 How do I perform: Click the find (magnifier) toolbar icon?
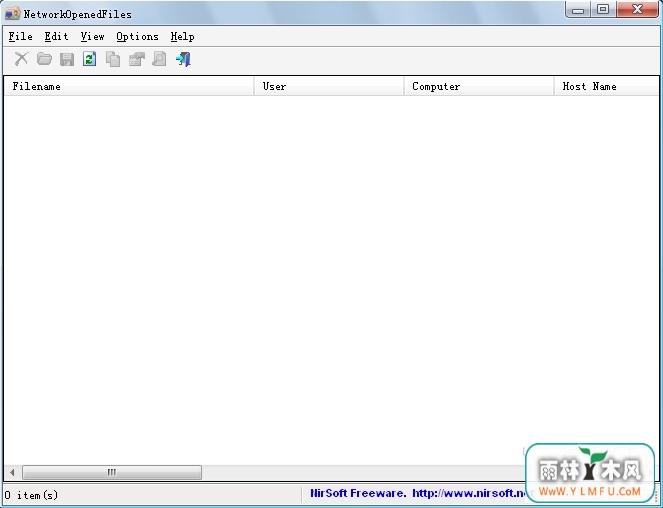(159, 59)
